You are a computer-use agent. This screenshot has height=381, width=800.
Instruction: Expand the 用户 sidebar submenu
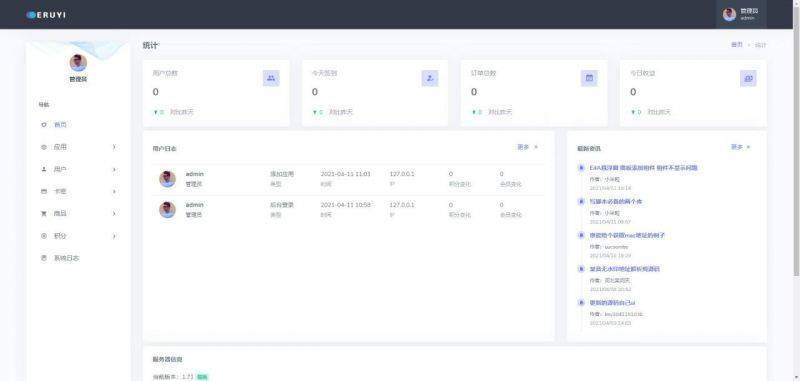tap(79, 169)
